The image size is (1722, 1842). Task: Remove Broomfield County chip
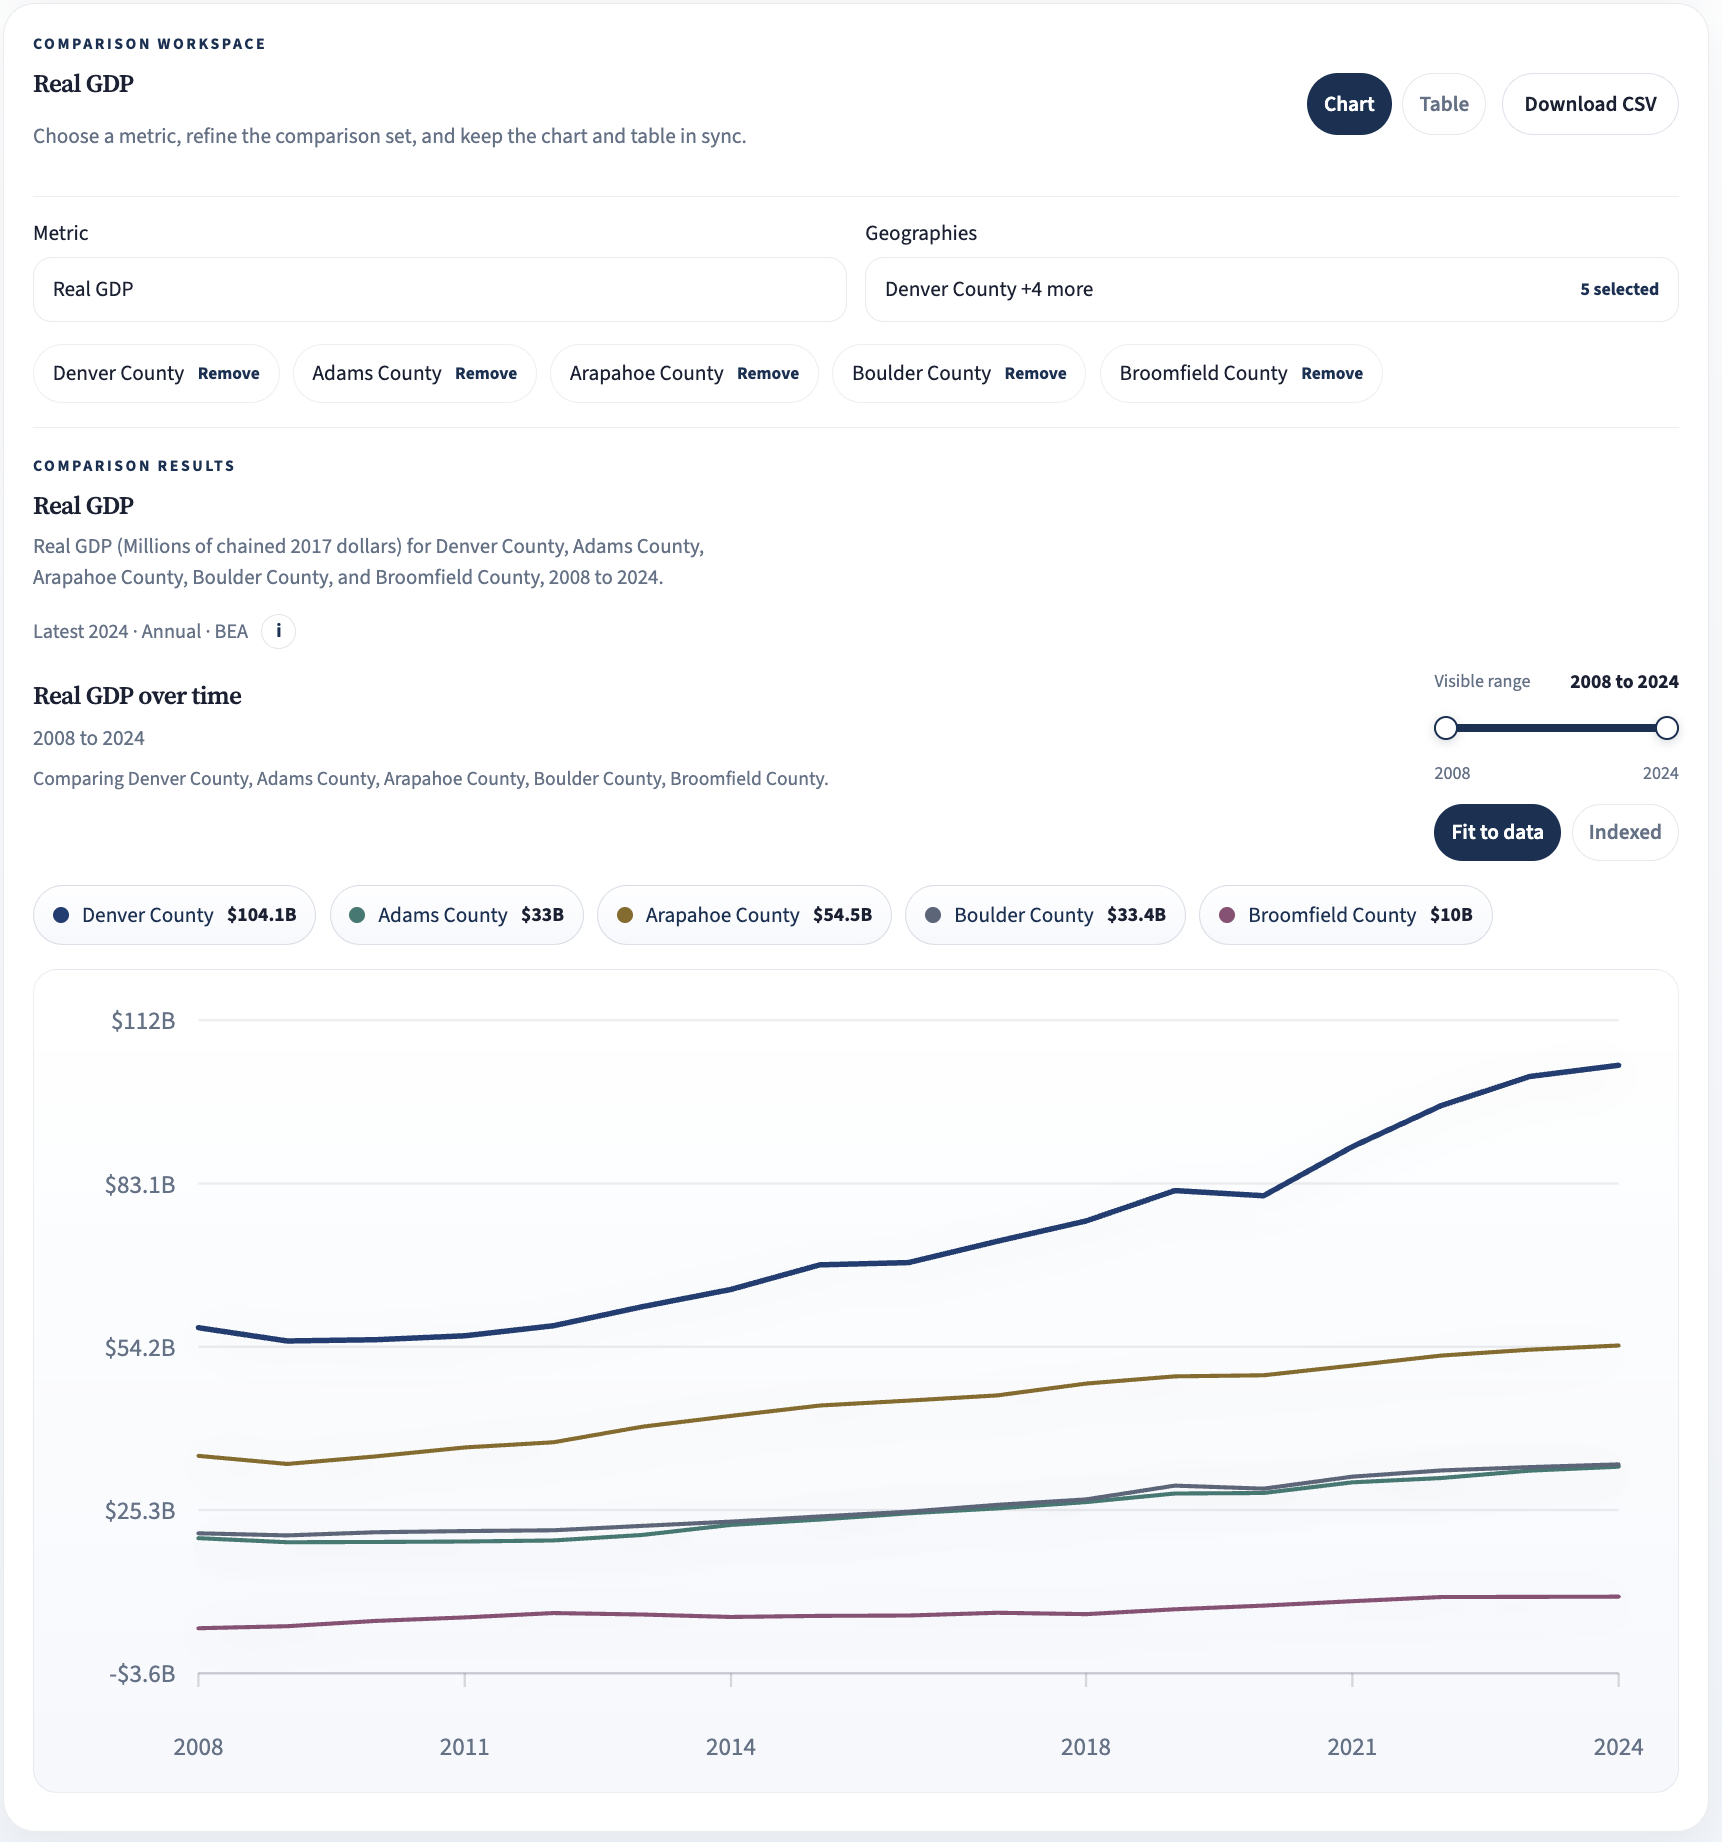pyautogui.click(x=1331, y=373)
